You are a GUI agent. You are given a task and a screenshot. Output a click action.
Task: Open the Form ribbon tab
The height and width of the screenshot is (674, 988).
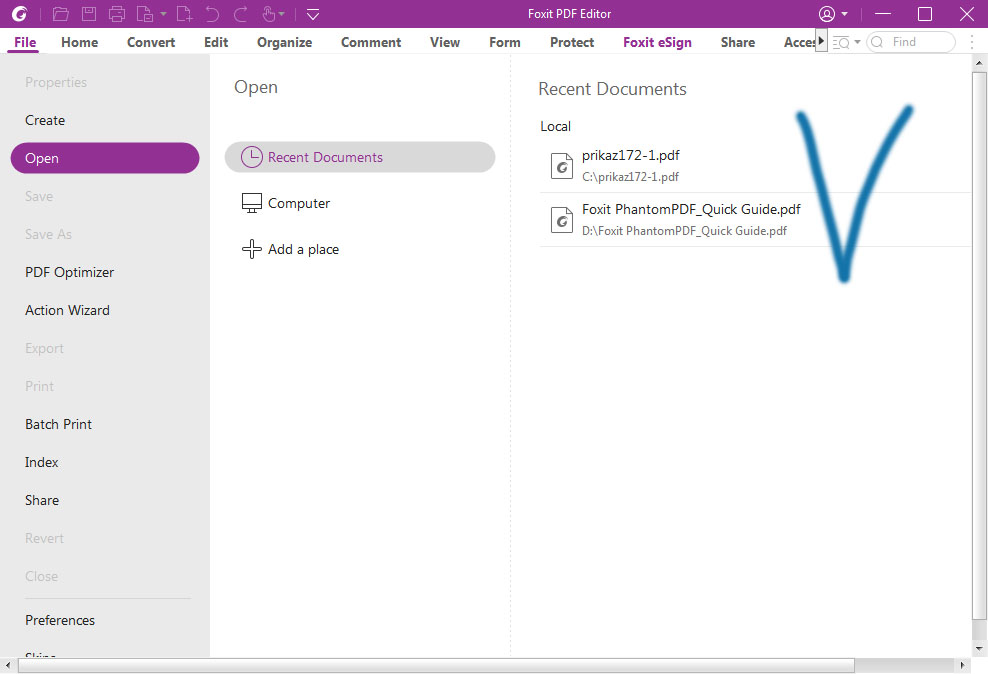point(505,42)
